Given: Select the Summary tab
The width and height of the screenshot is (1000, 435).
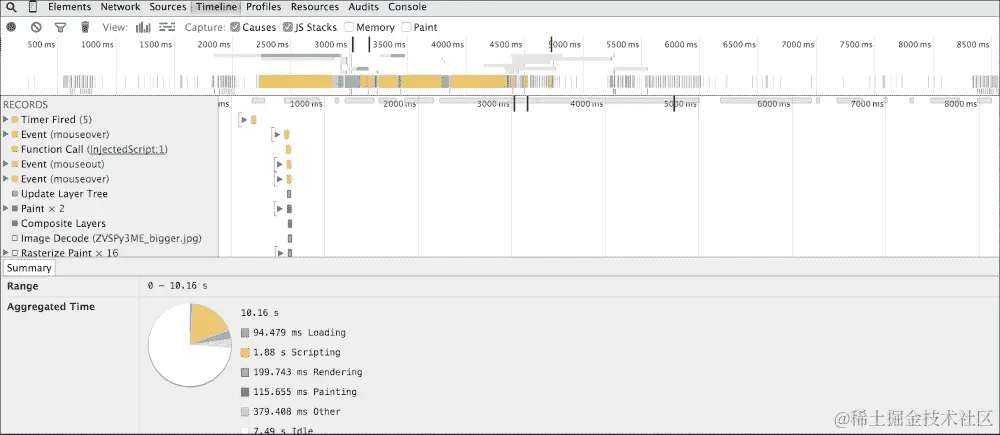Looking at the screenshot, I should 29,268.
